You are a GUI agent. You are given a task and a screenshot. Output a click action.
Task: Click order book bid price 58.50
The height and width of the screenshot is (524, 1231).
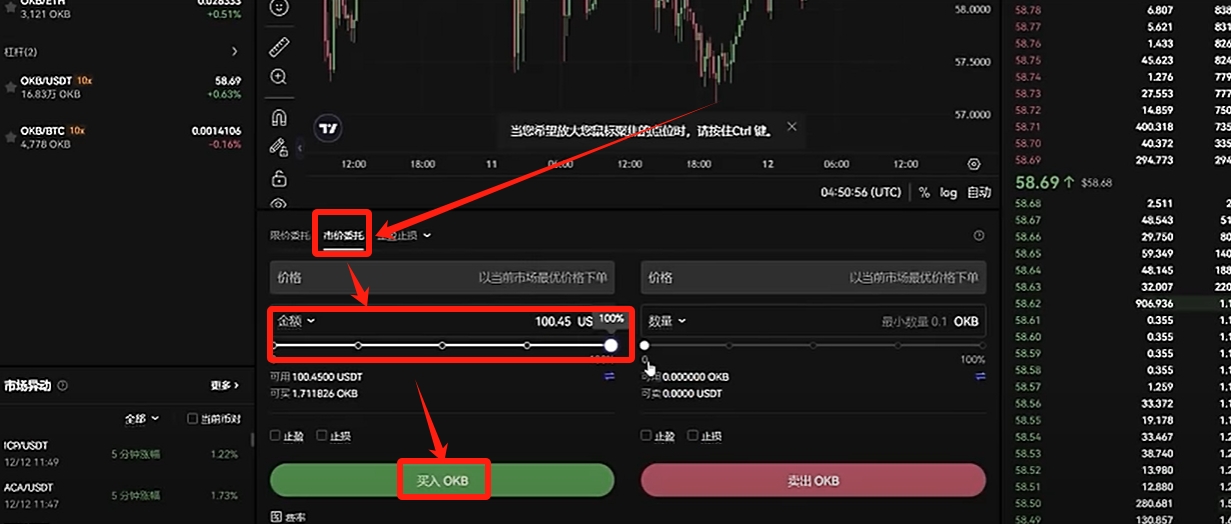1028,503
